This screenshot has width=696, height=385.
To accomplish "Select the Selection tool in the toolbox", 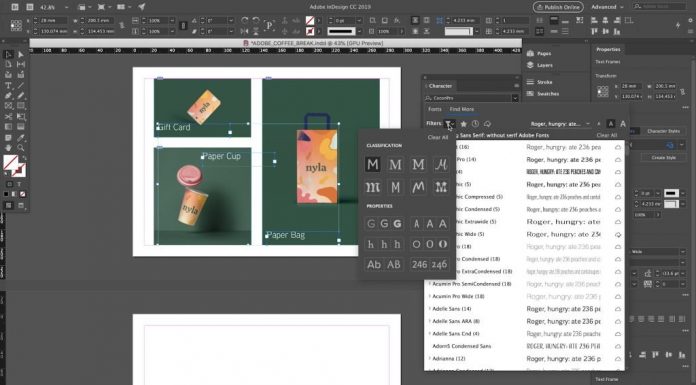I will (8, 54).
